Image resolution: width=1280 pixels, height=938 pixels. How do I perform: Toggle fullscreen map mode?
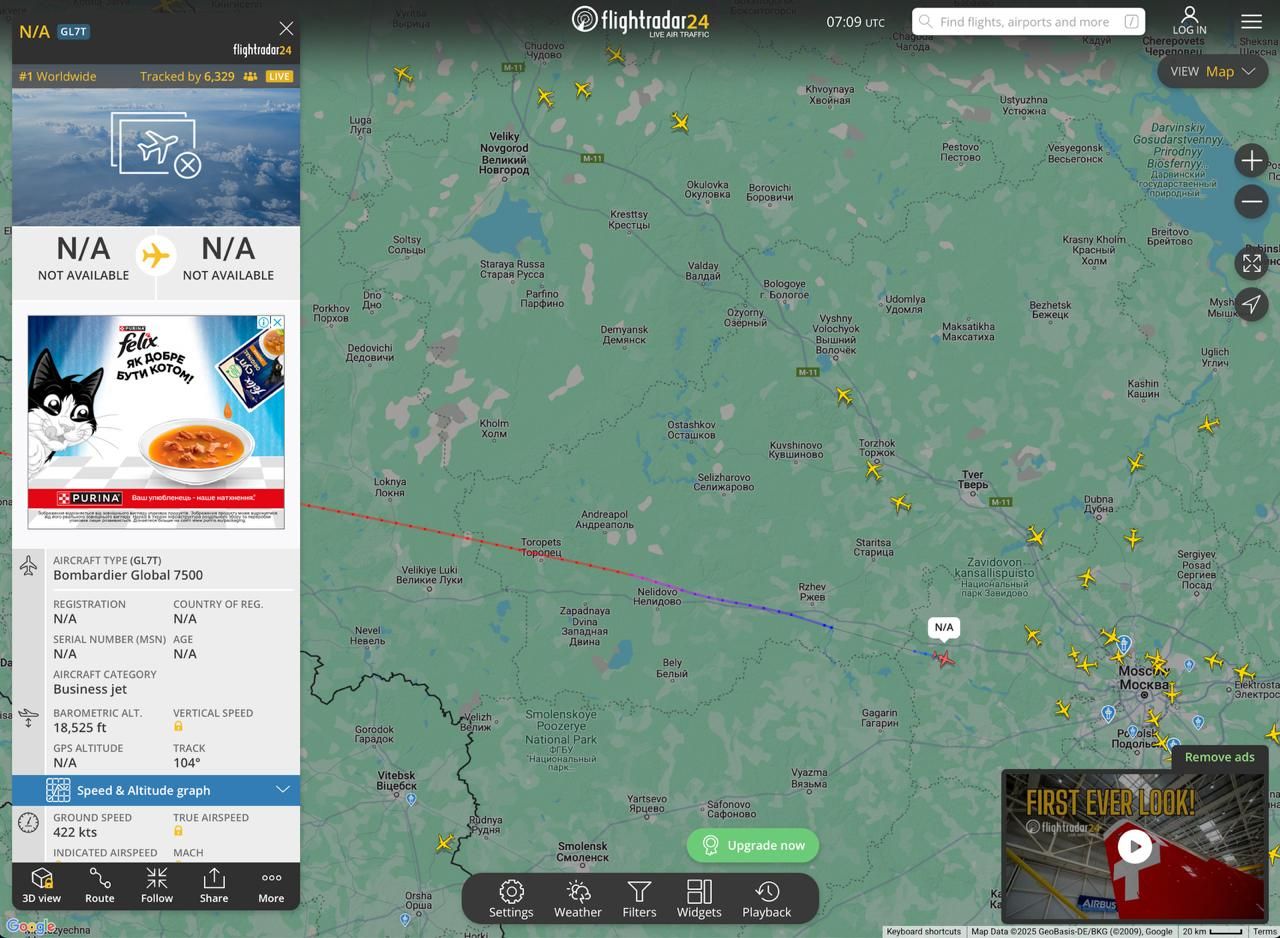click(x=1252, y=263)
